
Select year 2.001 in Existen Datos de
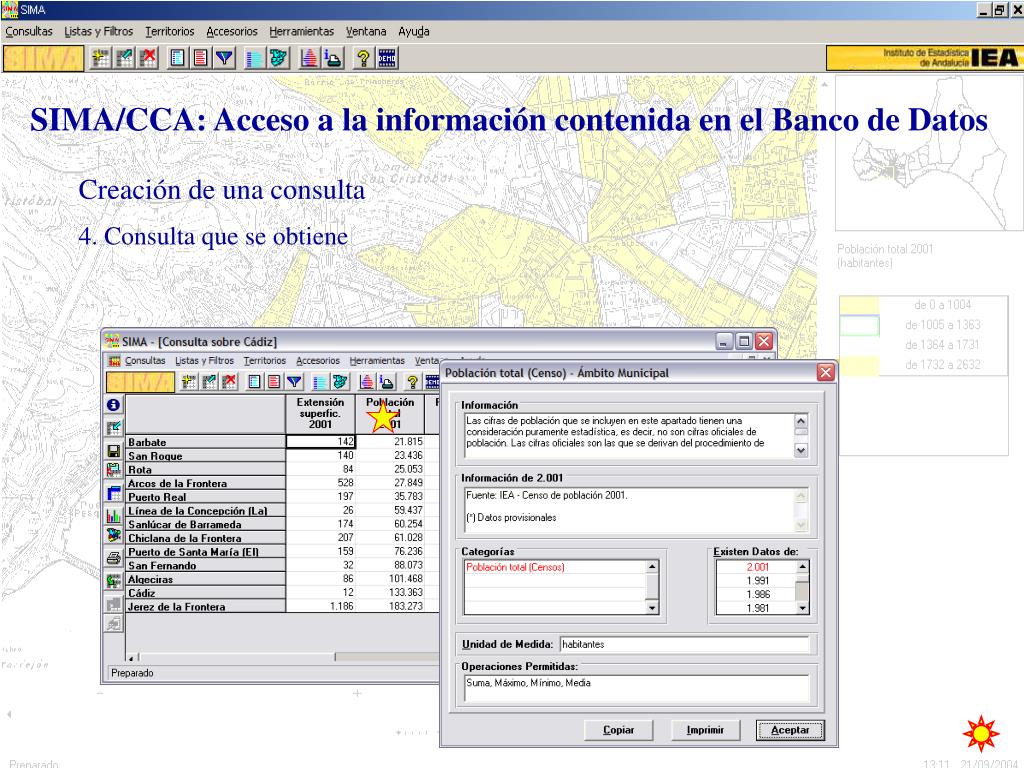[757, 567]
